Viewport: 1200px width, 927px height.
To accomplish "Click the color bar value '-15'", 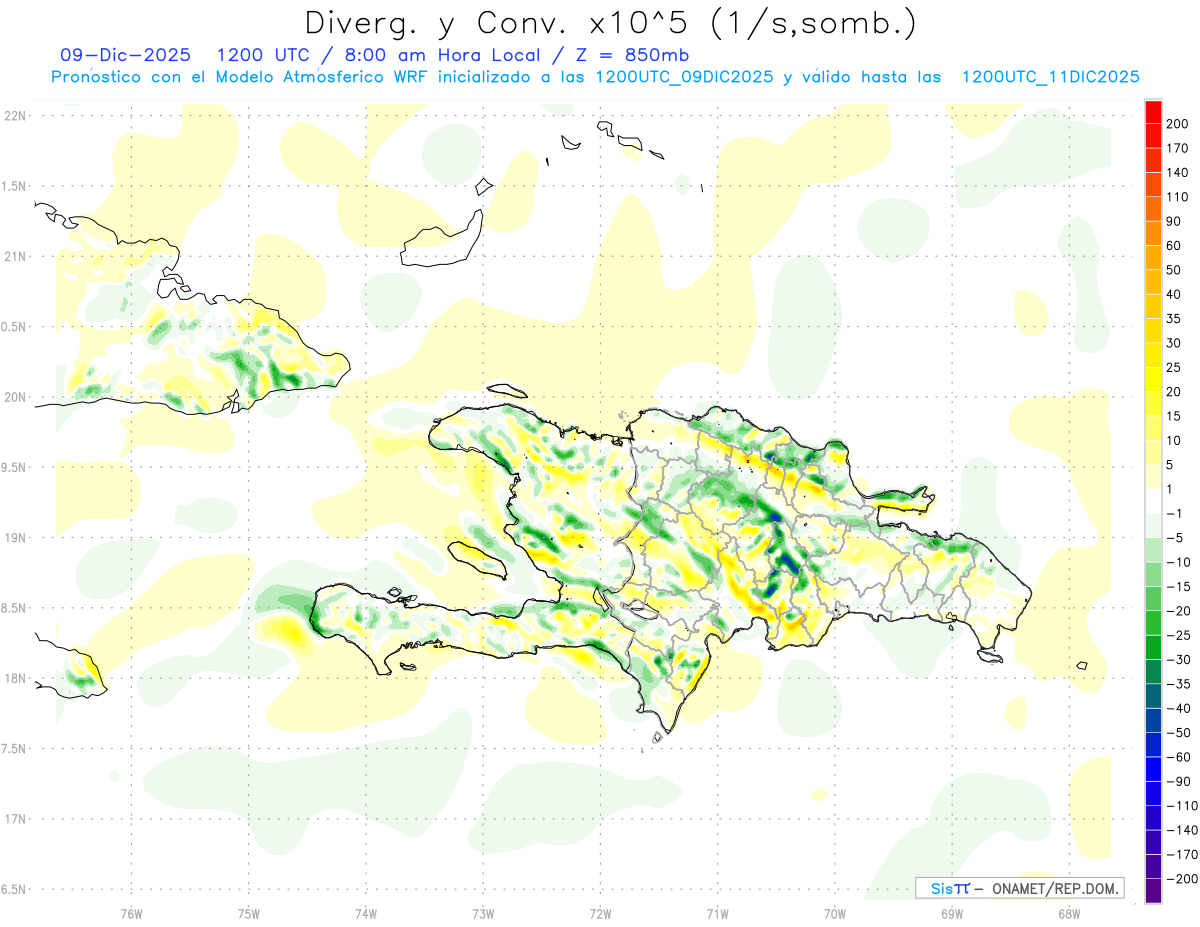I will (x=1180, y=587).
